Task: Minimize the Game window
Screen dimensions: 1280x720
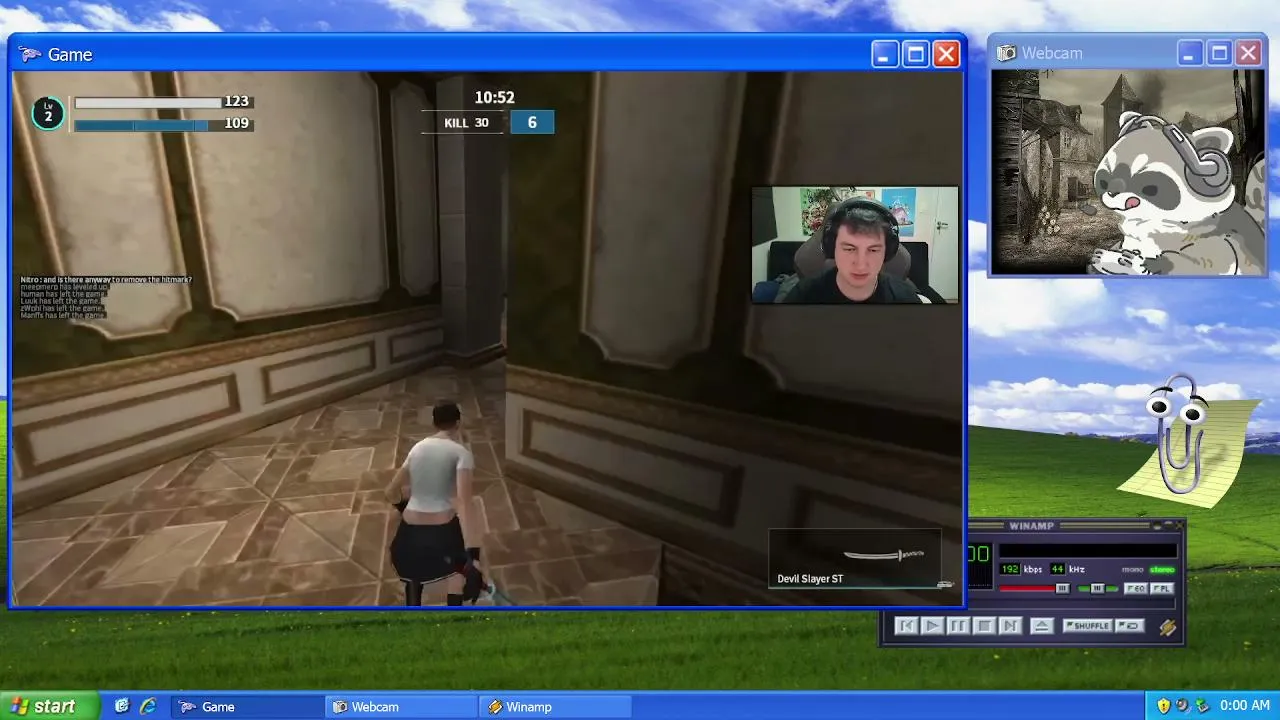Action: tap(884, 54)
